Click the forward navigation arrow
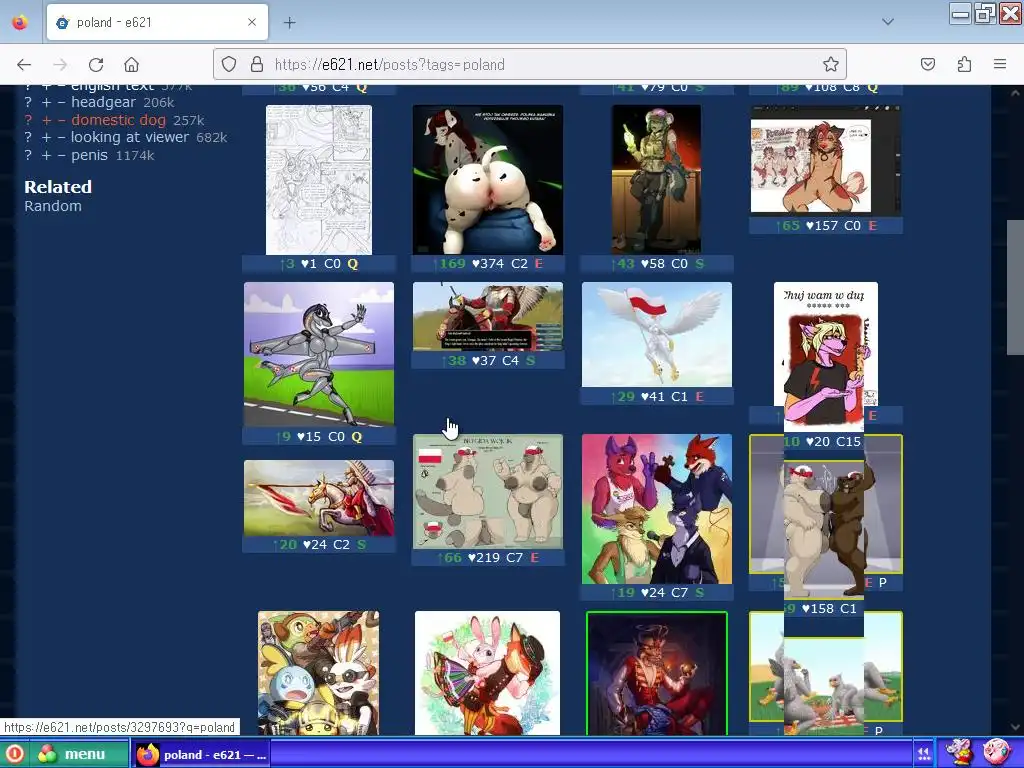1024x768 pixels. [60, 64]
